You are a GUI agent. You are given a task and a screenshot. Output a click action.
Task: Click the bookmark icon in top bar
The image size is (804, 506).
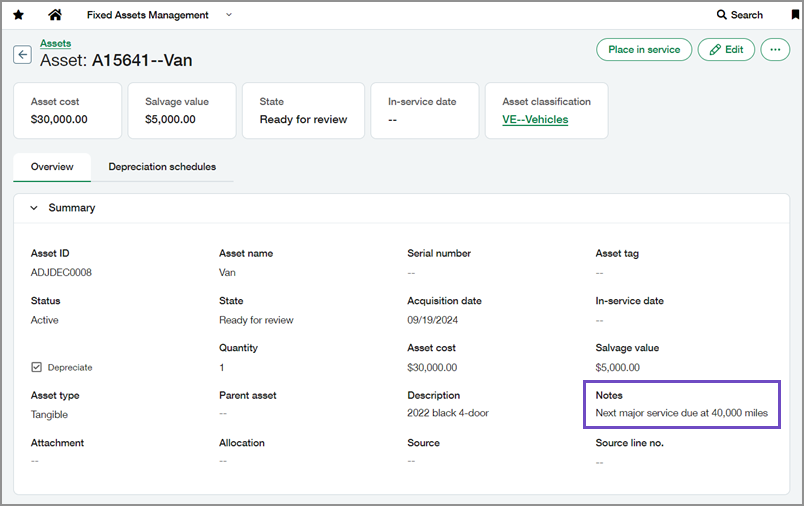coord(795,15)
